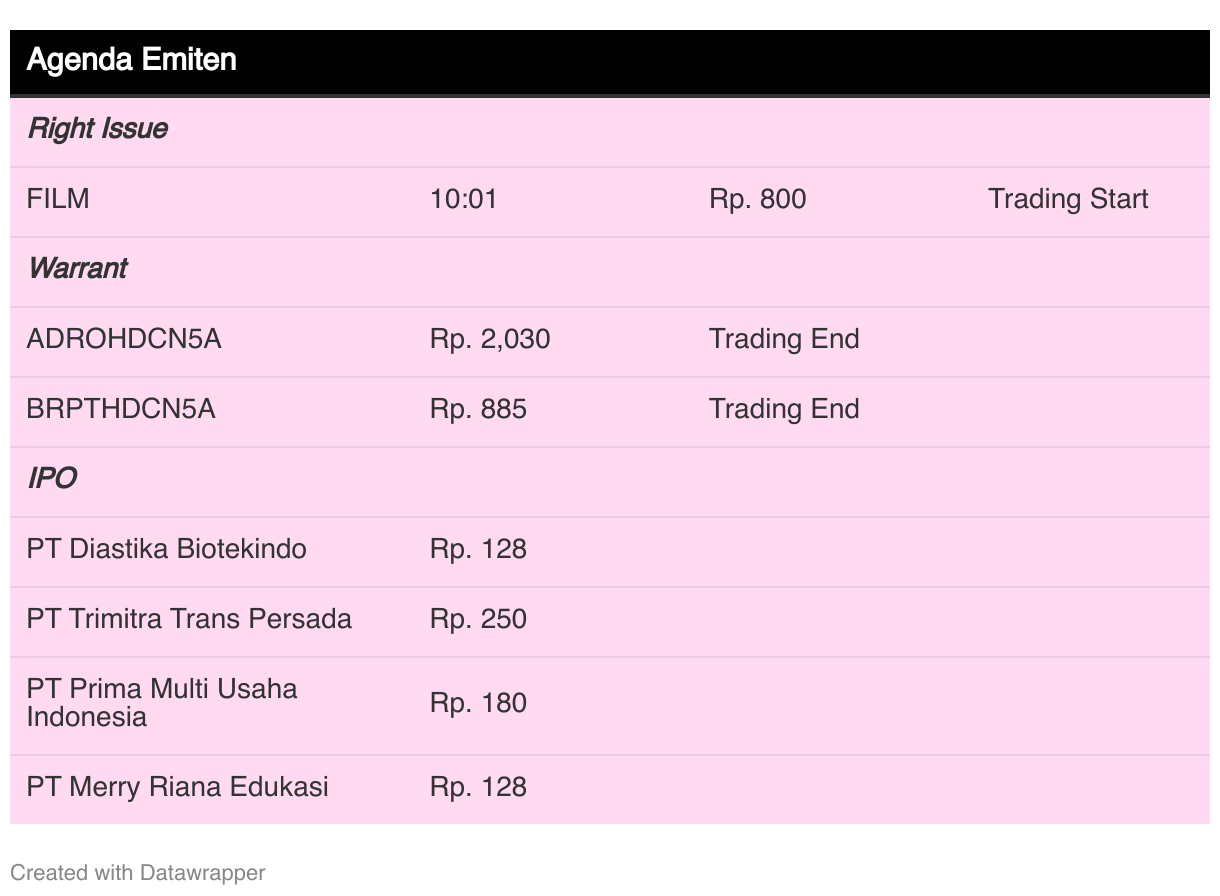The image size is (1220, 896).
Task: Select PT Trimitra Trans Persada entry
Action: tap(189, 619)
